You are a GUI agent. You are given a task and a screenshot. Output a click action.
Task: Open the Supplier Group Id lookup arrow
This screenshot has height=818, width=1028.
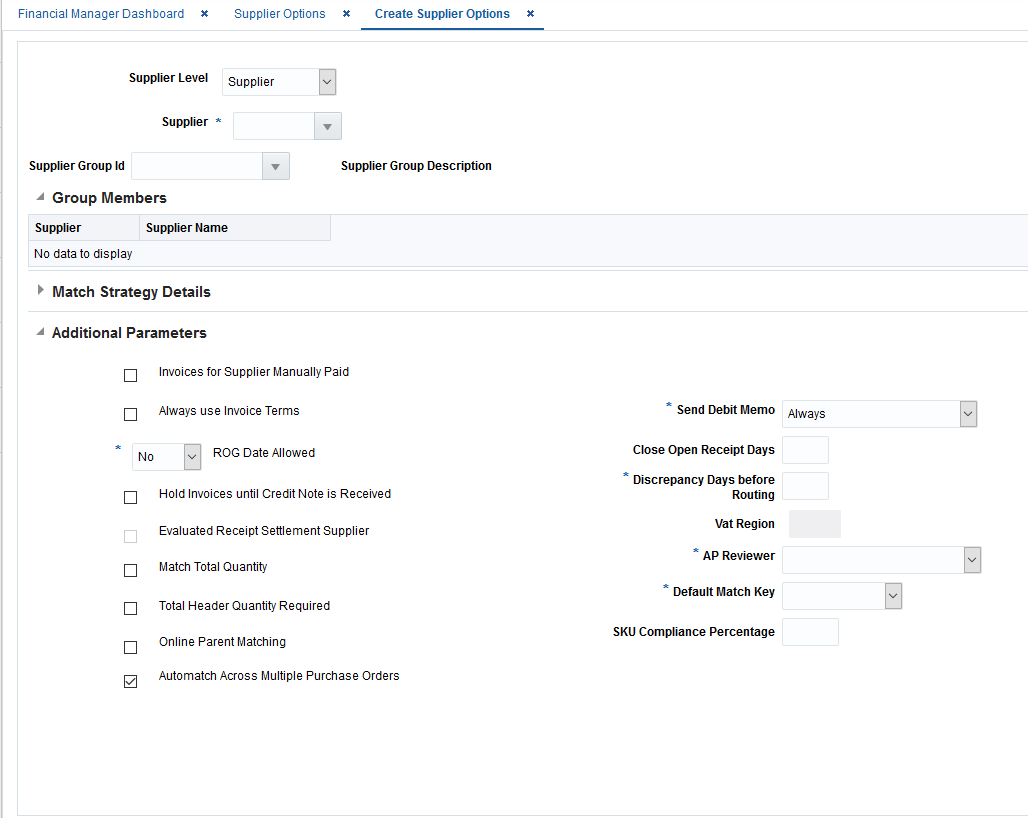pos(275,165)
